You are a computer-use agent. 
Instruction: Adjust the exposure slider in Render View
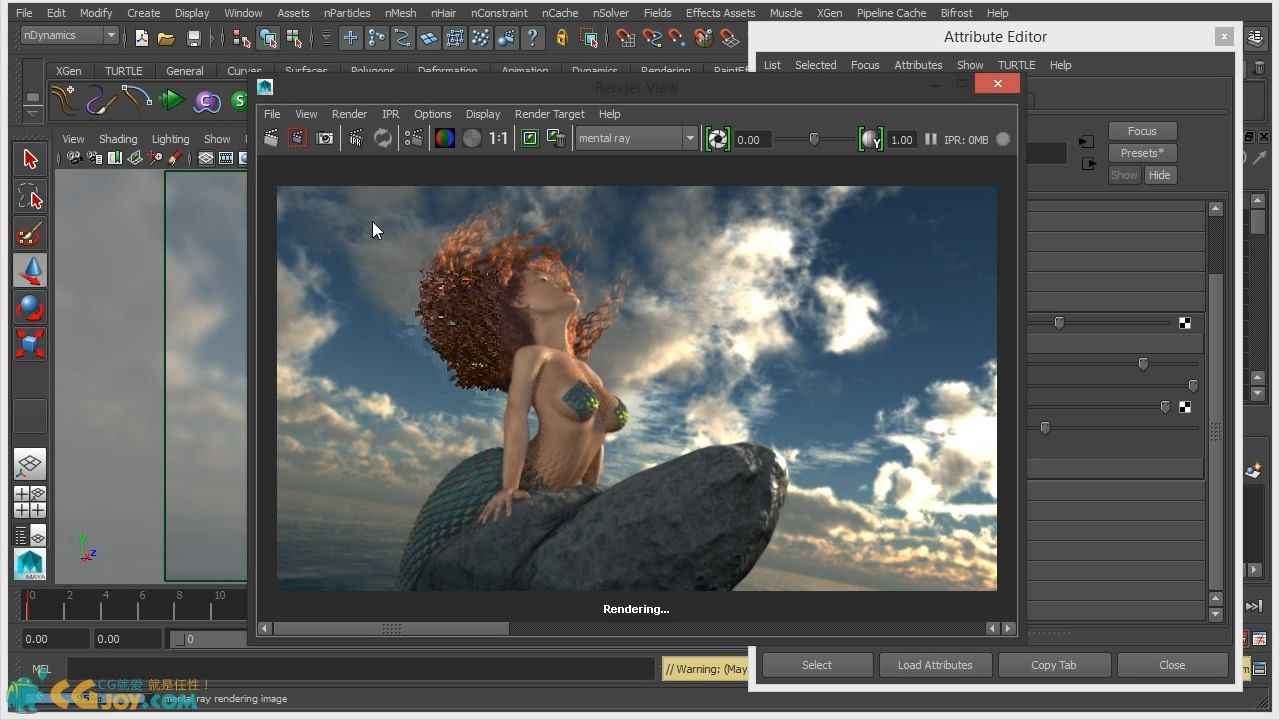[814, 139]
